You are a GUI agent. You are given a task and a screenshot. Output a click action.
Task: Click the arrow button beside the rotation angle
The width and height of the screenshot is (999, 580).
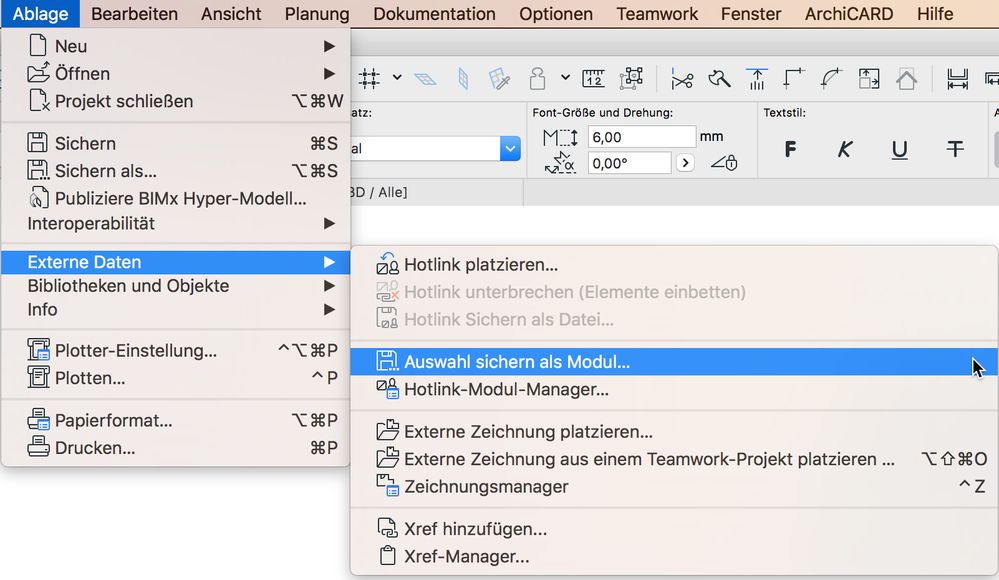tap(686, 161)
